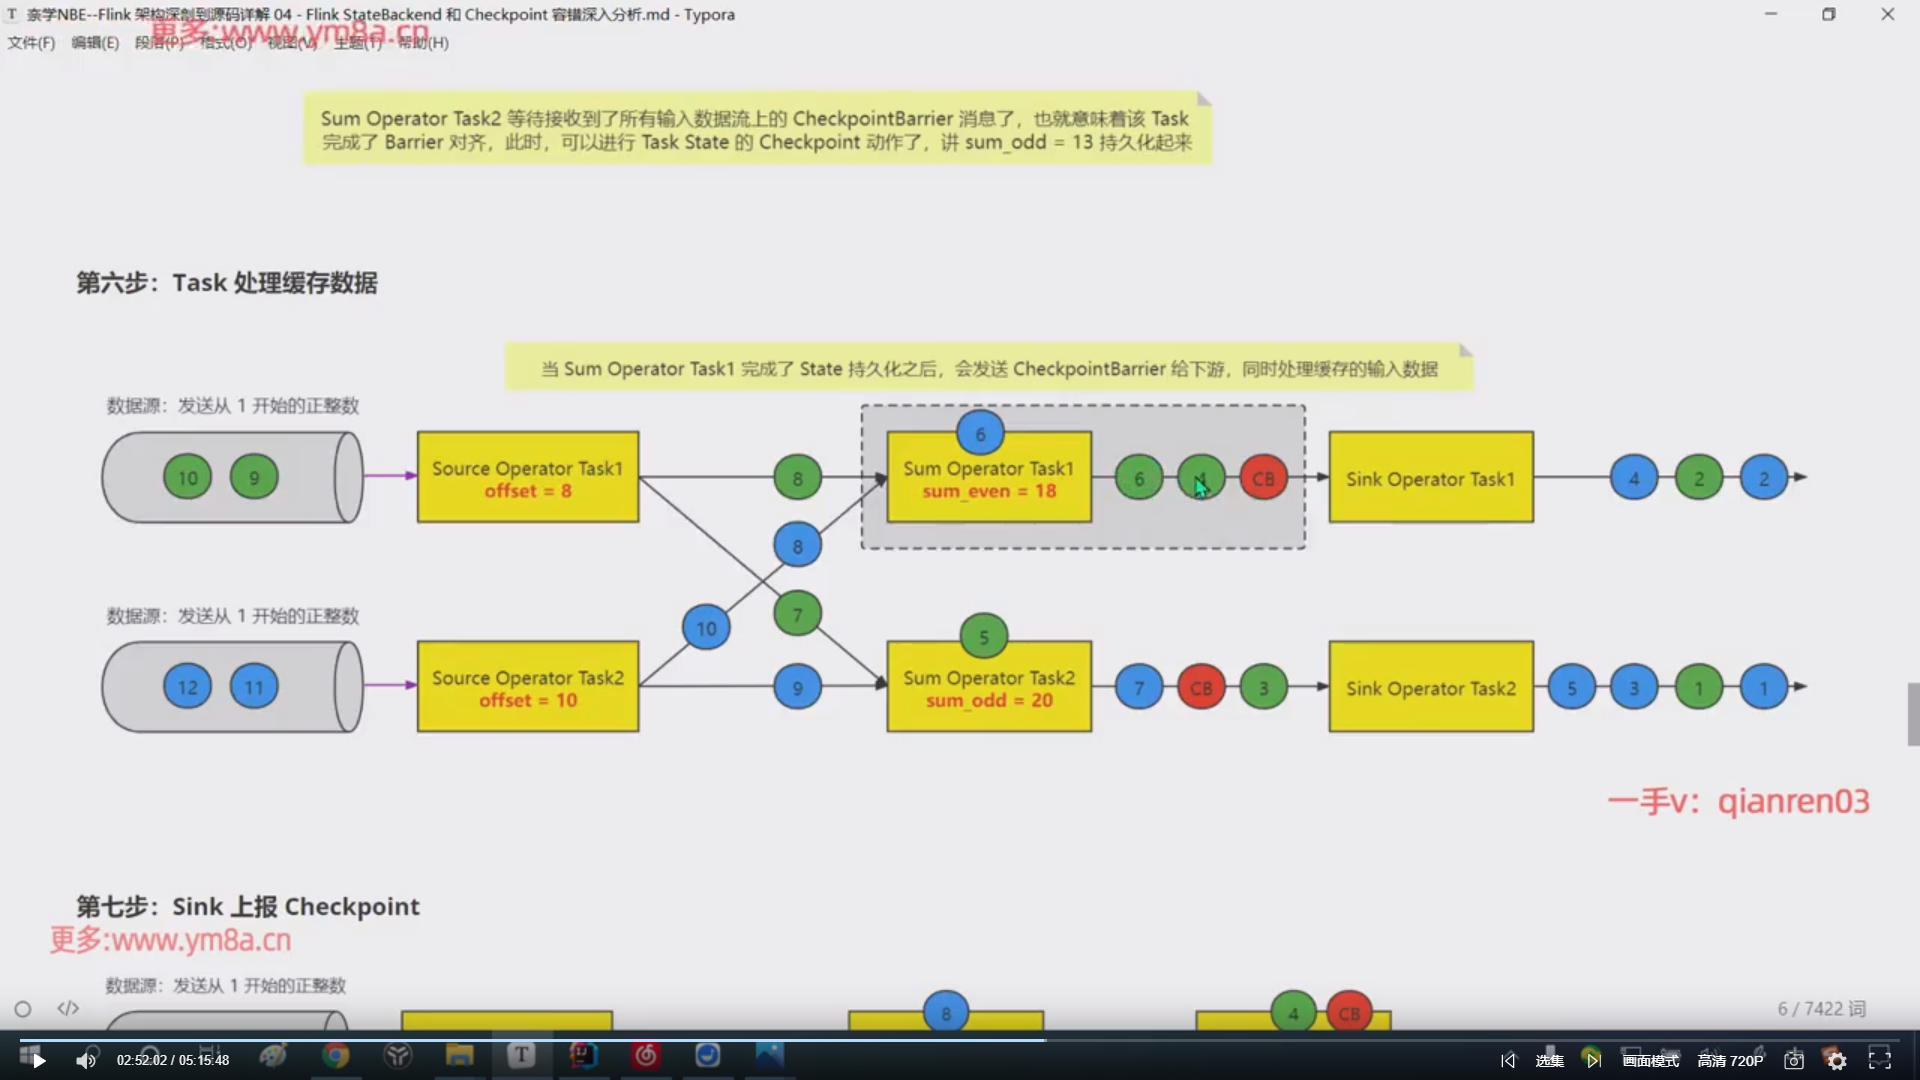Mute the video volume speaker icon
This screenshot has width=1920, height=1080.
click(x=86, y=1060)
